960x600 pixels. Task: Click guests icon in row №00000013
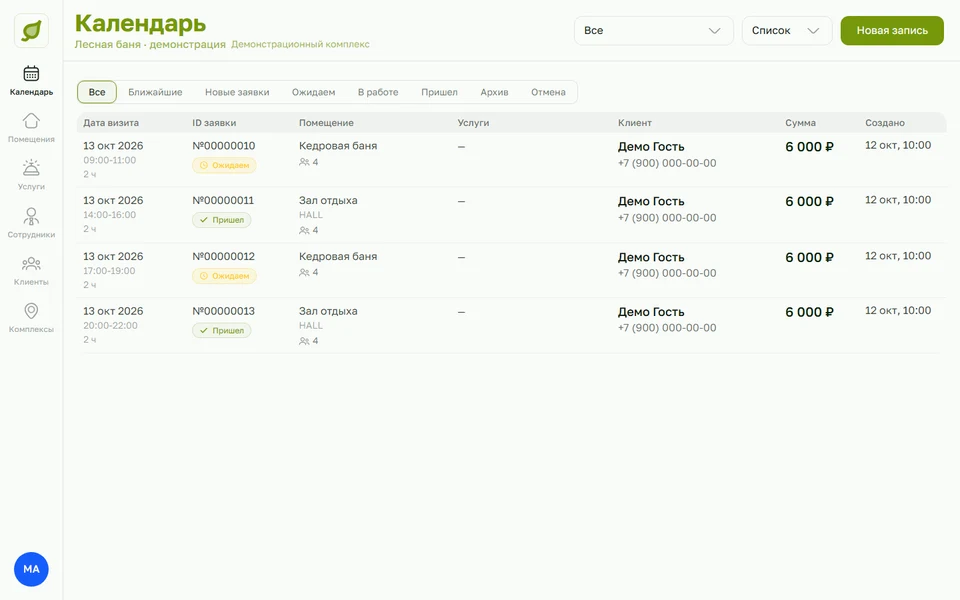coord(304,341)
